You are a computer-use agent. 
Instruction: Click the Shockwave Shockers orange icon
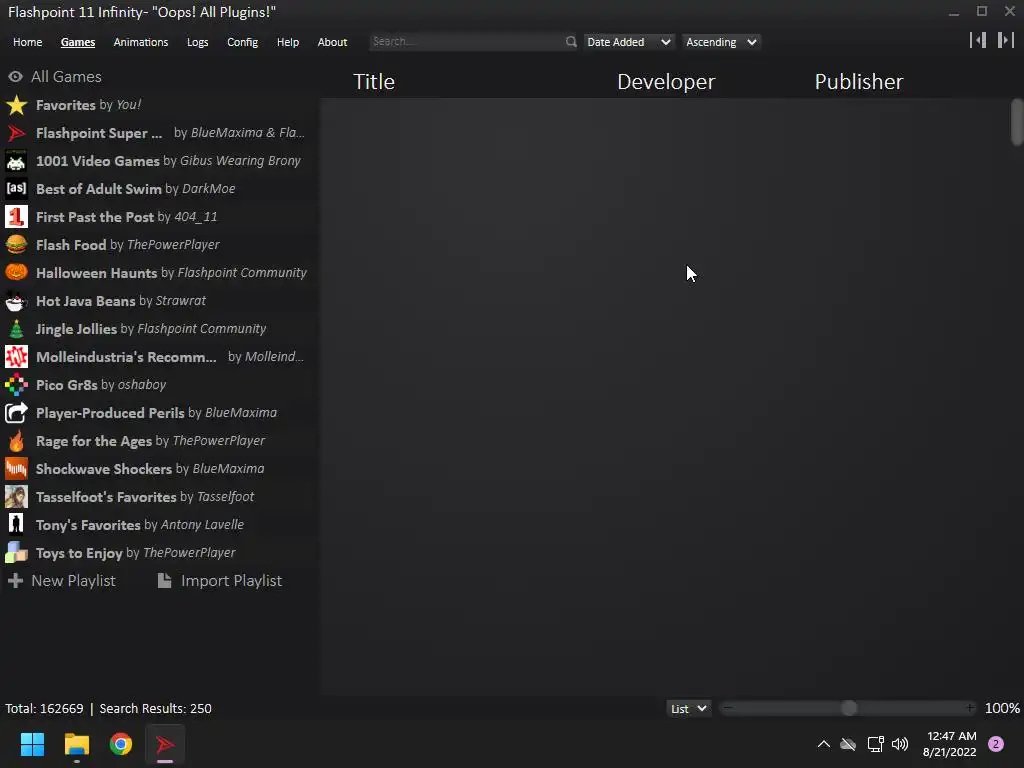tap(16, 469)
